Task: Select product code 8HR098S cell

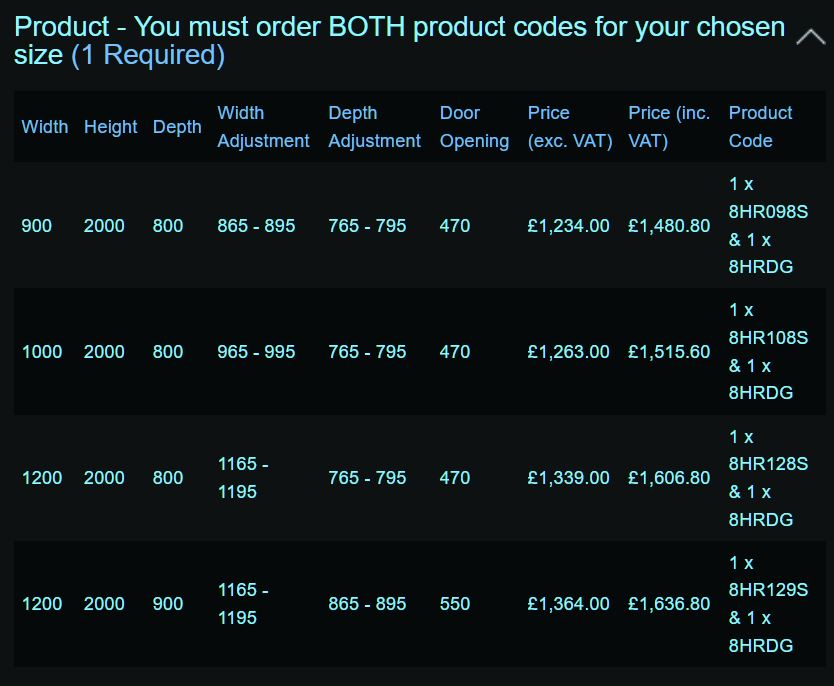Action: click(767, 226)
